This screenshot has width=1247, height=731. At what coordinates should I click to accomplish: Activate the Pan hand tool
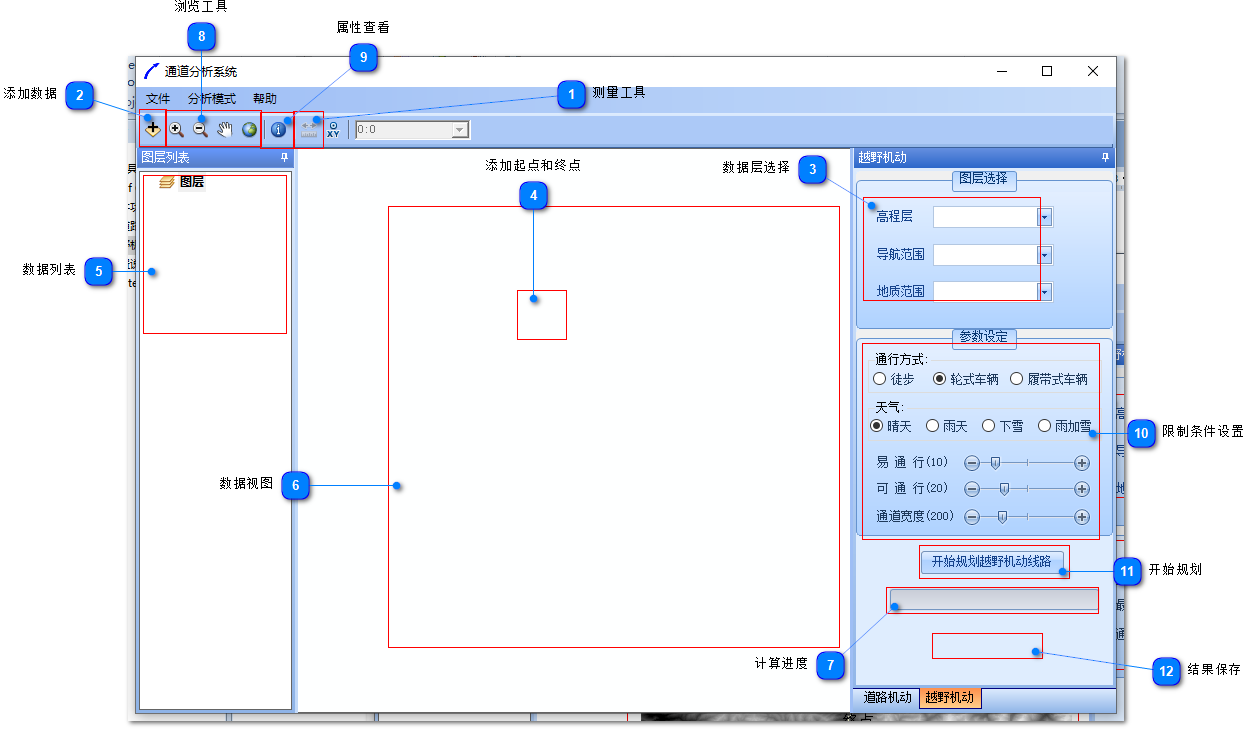[225, 129]
